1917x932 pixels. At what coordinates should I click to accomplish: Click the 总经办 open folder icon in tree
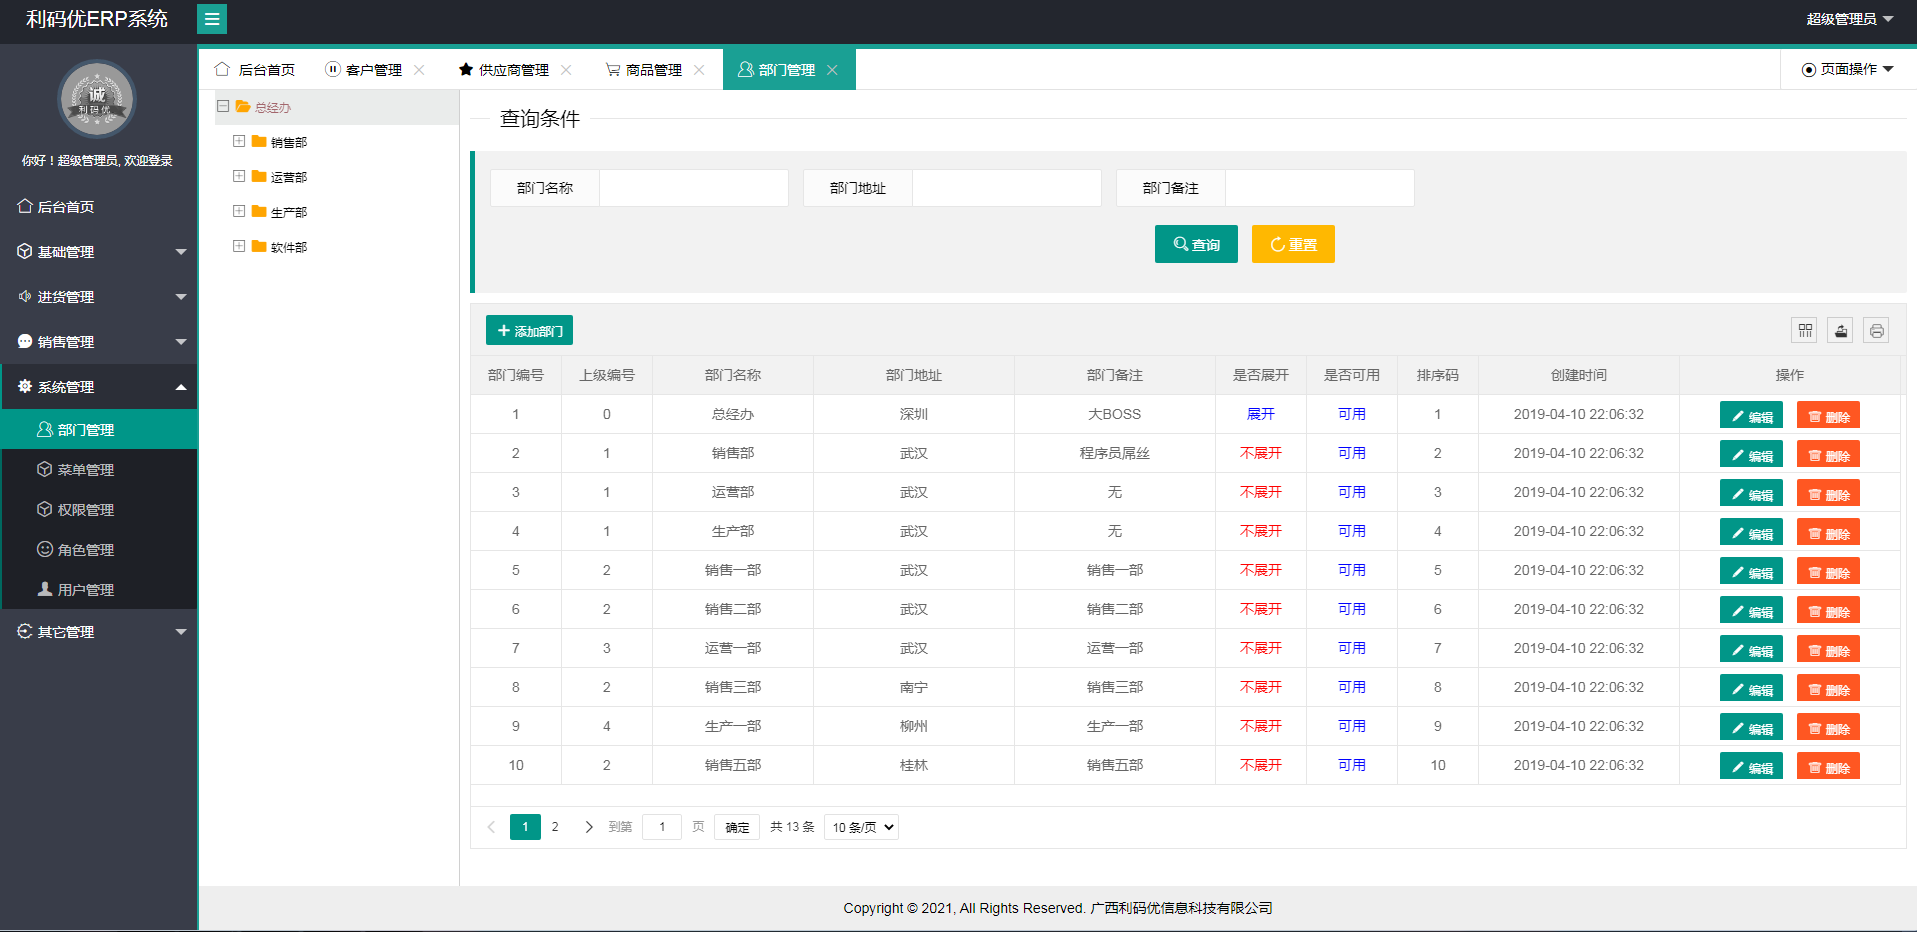coord(243,106)
